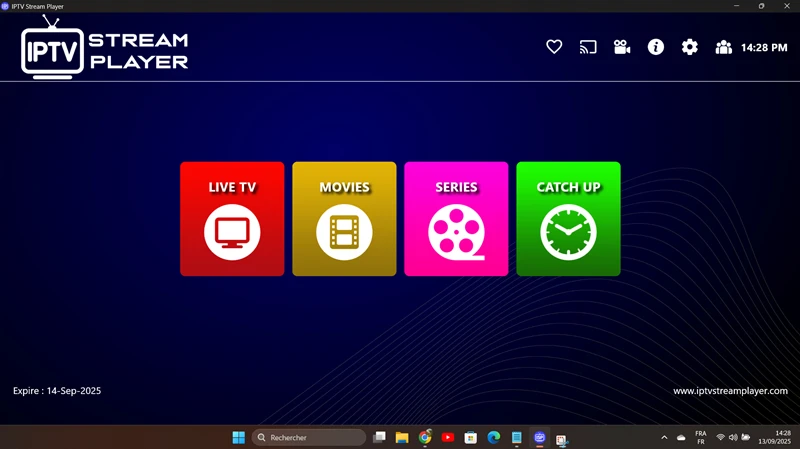Open the Movies tile

(344, 219)
